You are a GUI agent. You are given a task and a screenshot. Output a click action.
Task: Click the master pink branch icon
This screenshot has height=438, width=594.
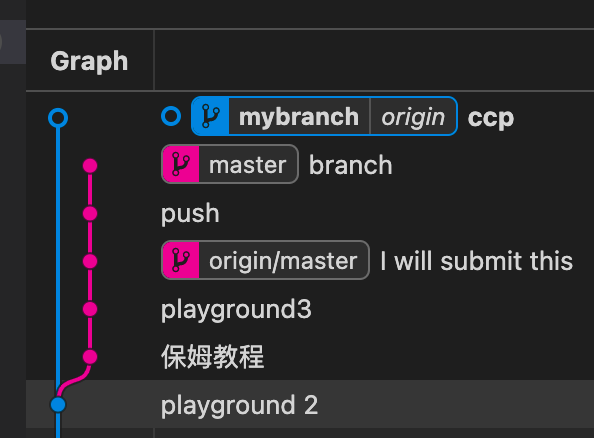[x=181, y=164]
